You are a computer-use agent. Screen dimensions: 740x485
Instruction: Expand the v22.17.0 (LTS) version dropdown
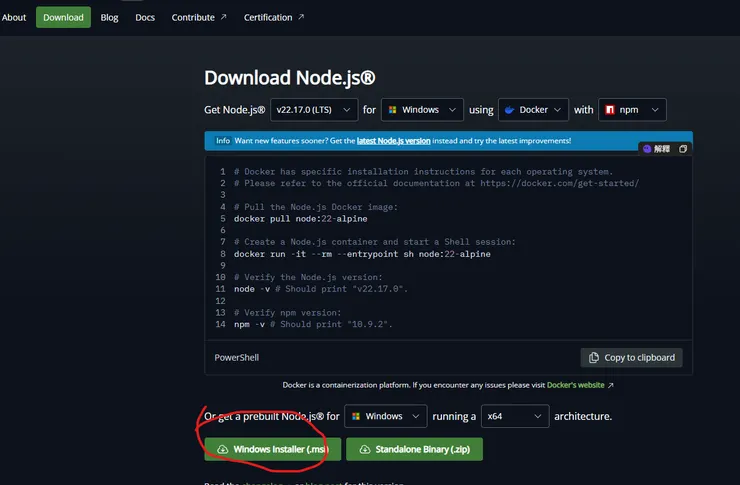(x=314, y=110)
